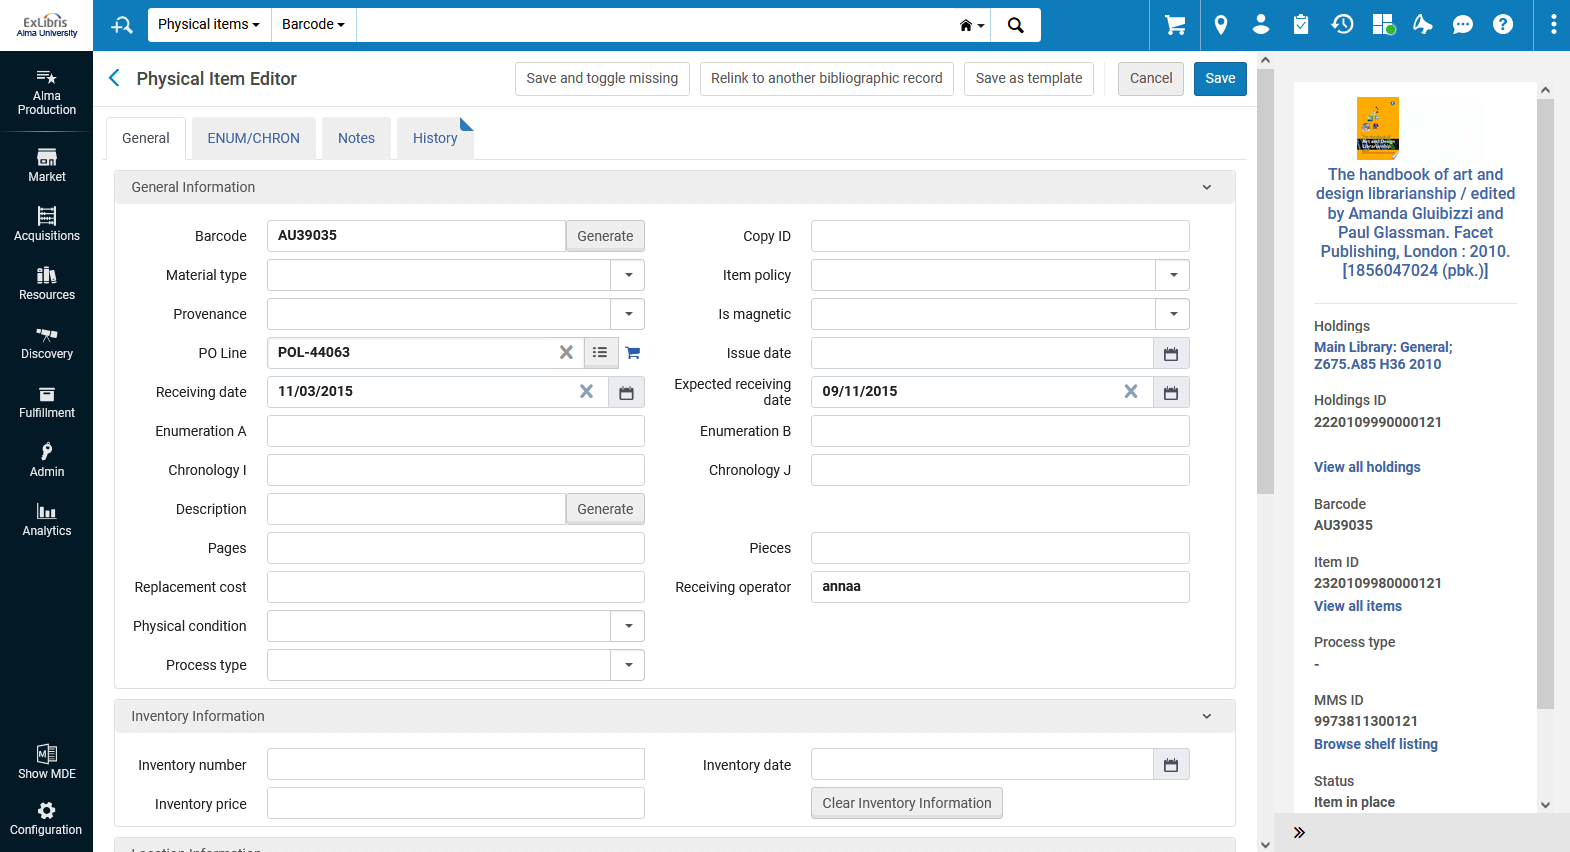Click the View all holdings link
Viewport: 1570px width, 852px height.
1366,467
